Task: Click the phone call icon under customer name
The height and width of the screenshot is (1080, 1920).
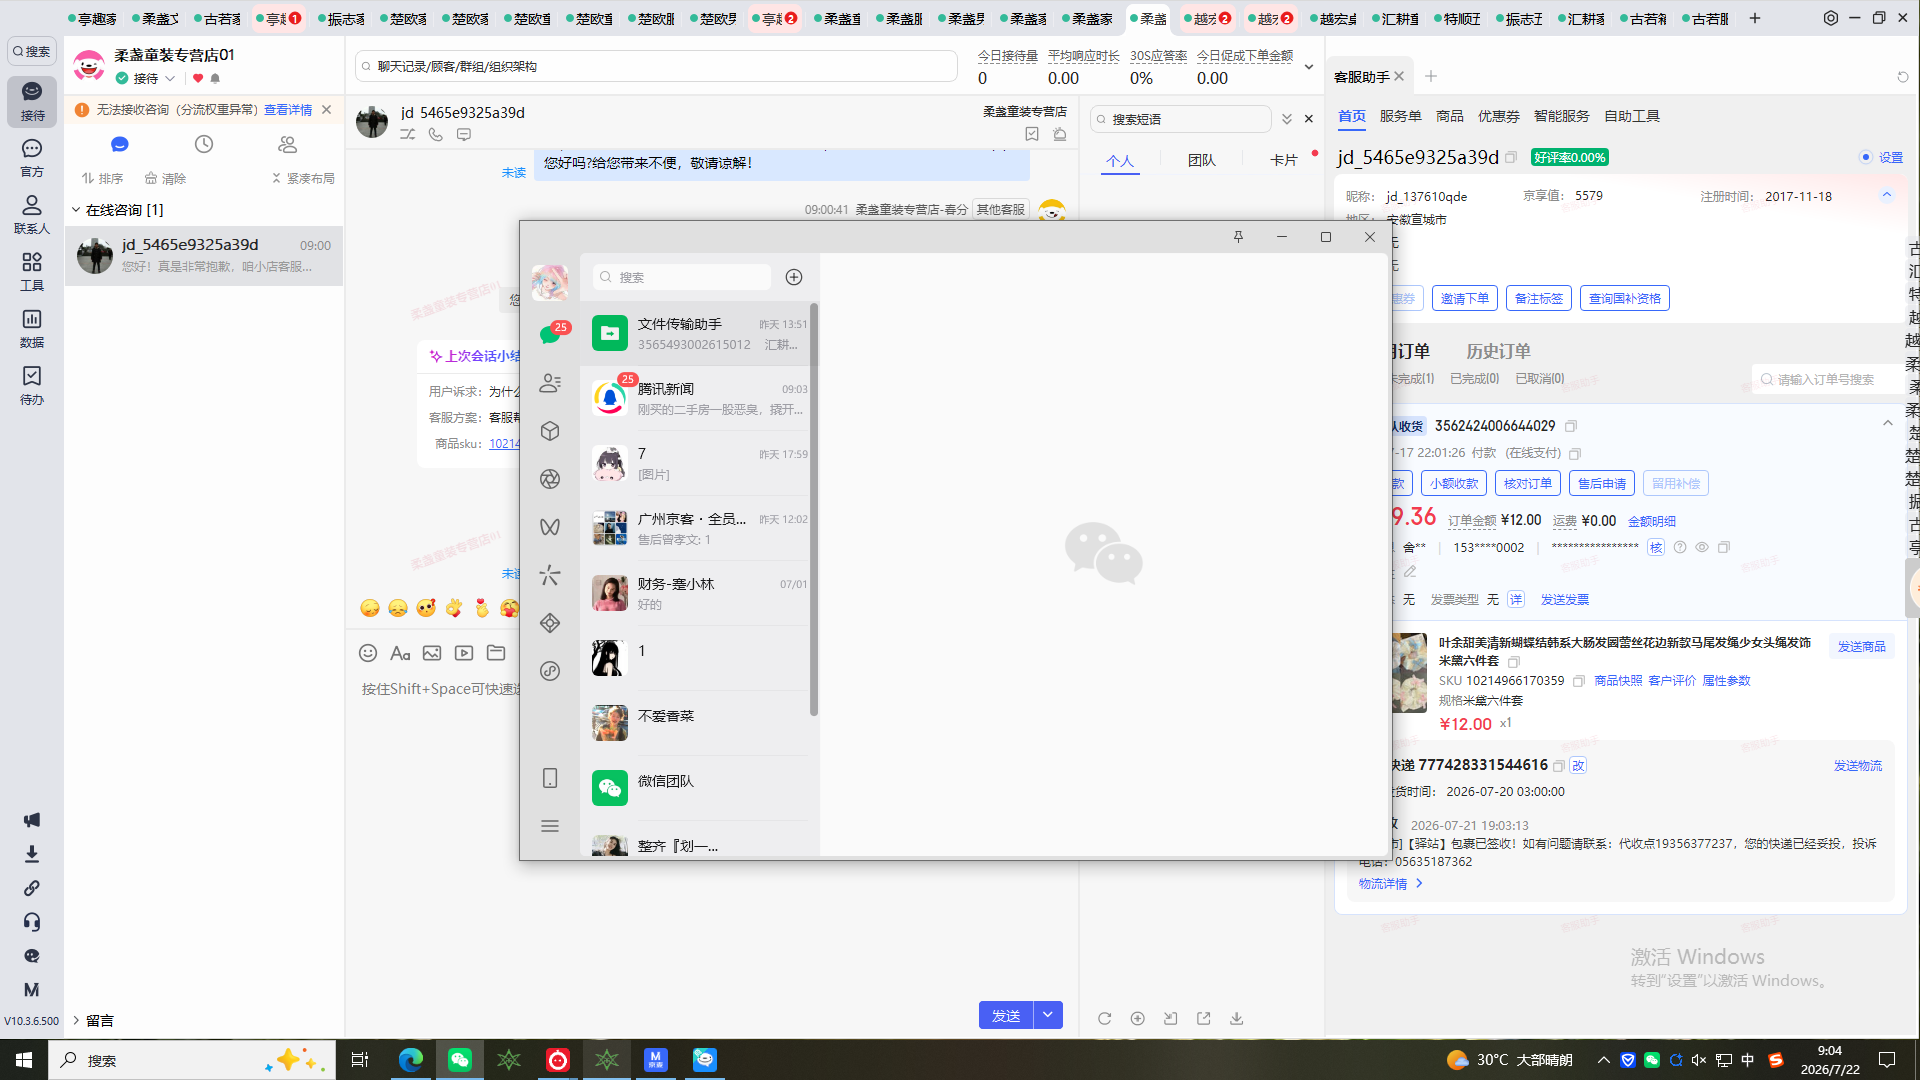Action: [436, 134]
